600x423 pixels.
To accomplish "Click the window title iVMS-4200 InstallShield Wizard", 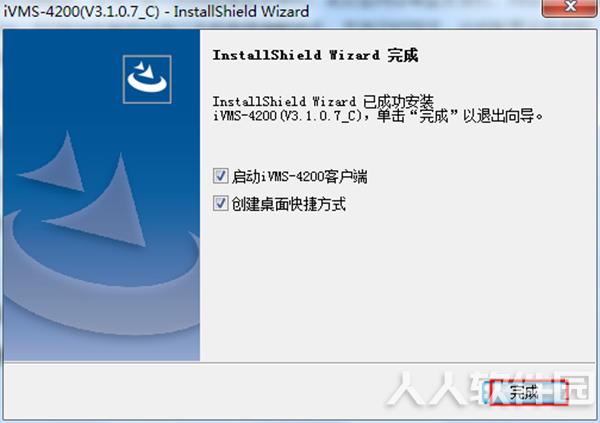I will click(156, 11).
